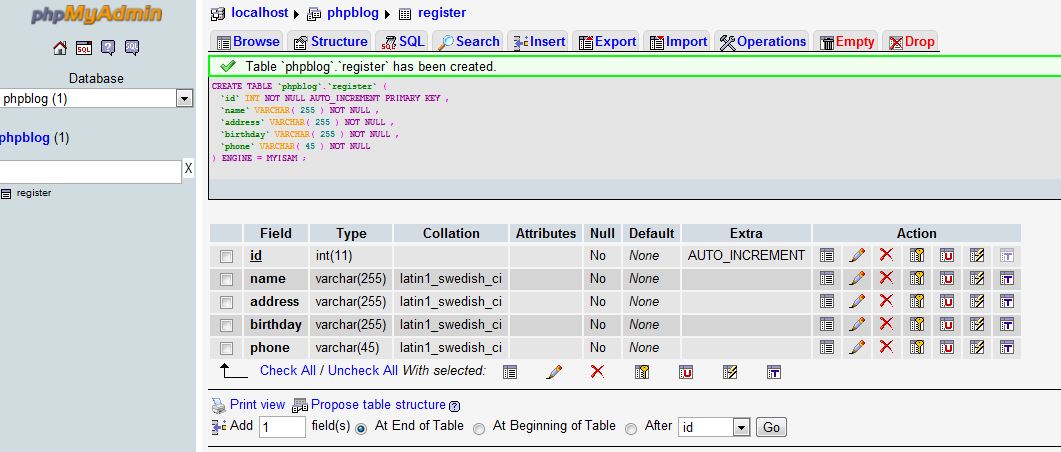This screenshot has width=1061, height=452.
Task: Edit the birthday field with pencil icon
Action: click(x=857, y=325)
